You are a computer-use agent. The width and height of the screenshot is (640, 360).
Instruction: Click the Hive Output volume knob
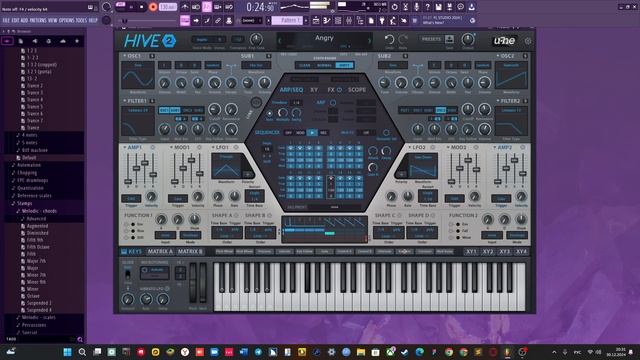(x=468, y=39)
